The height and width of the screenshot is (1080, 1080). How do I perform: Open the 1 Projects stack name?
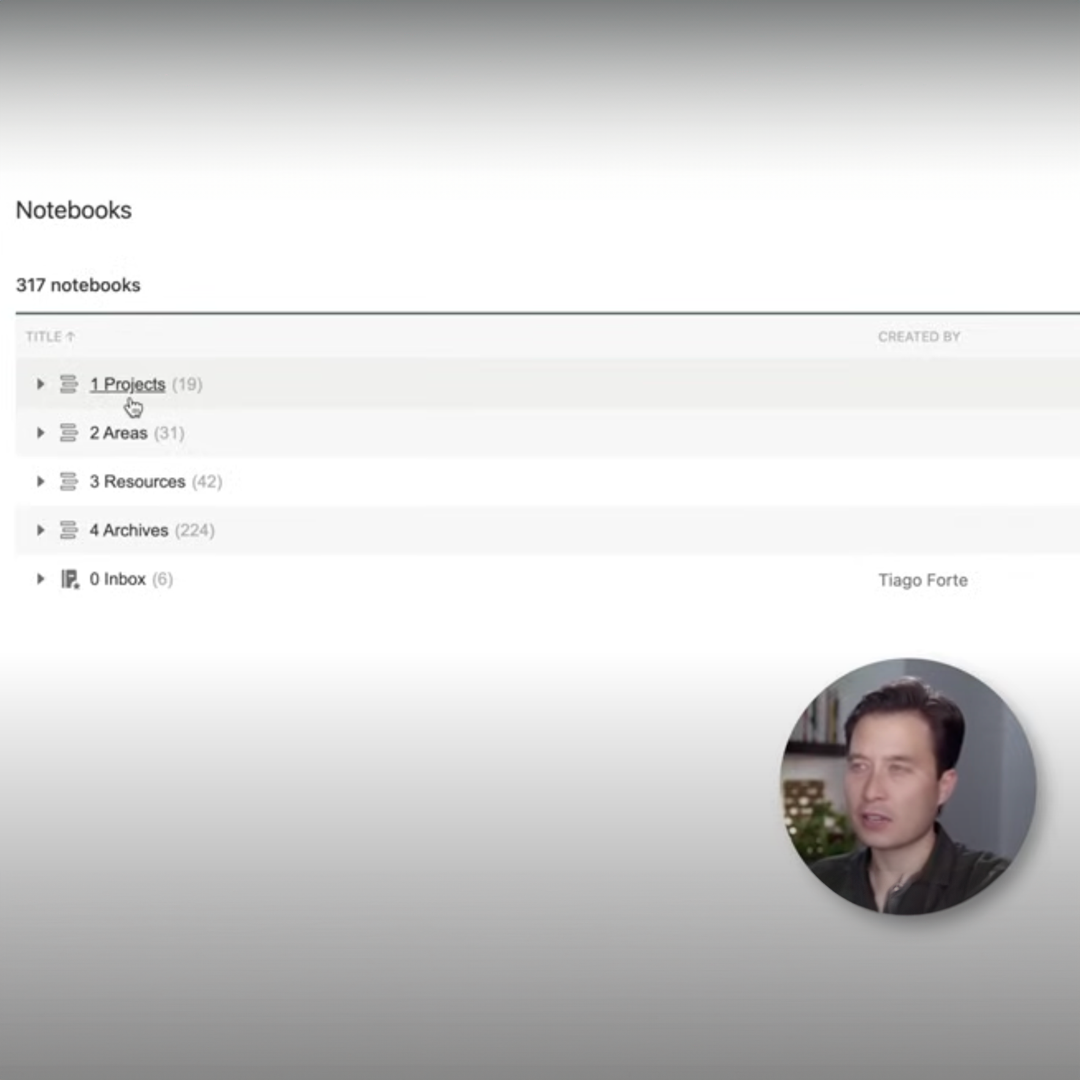tap(127, 384)
